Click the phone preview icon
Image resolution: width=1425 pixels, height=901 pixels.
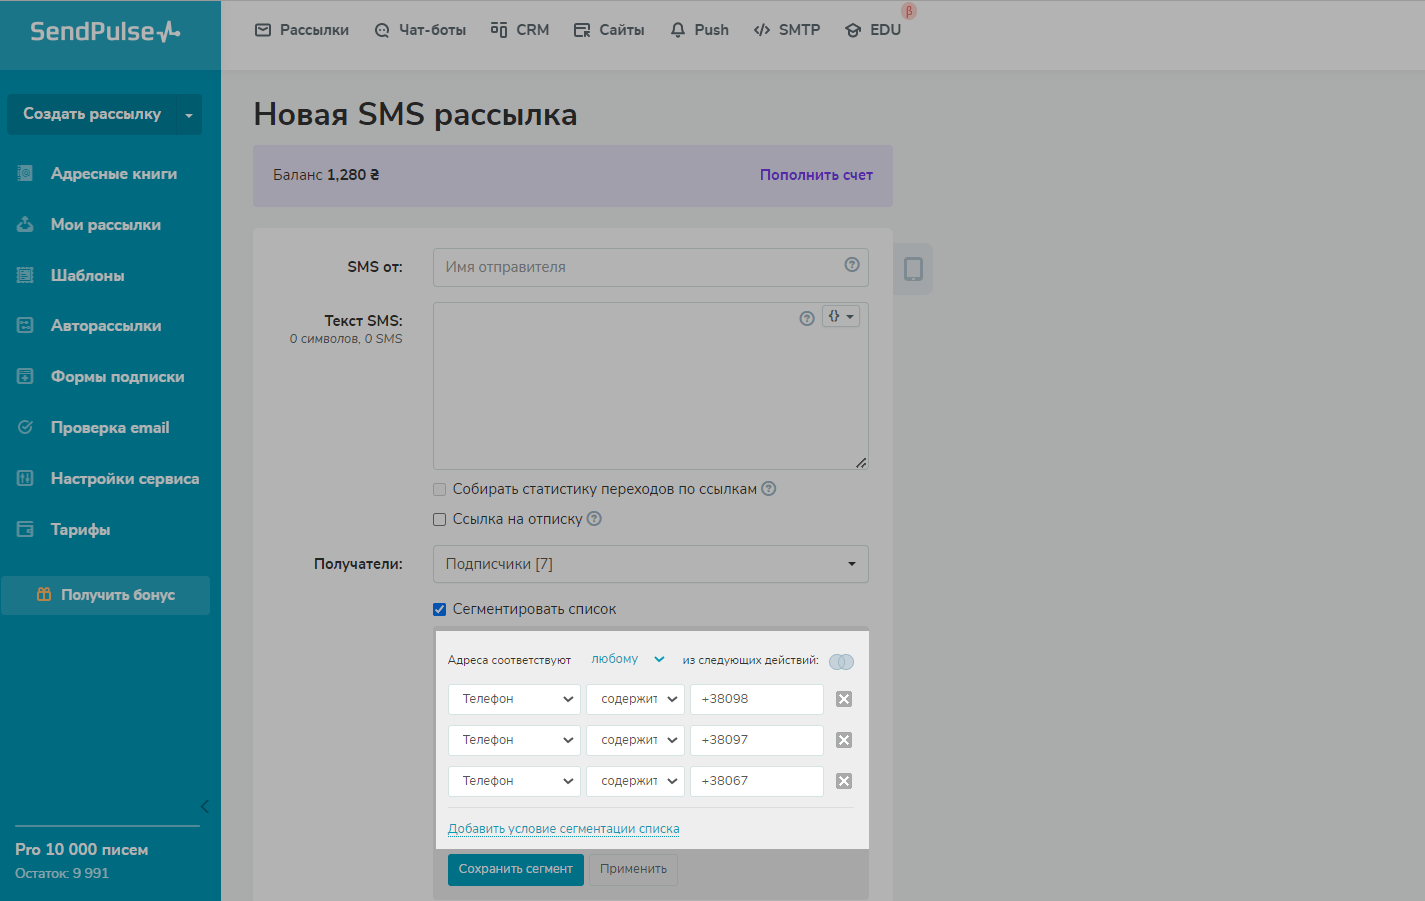912,269
